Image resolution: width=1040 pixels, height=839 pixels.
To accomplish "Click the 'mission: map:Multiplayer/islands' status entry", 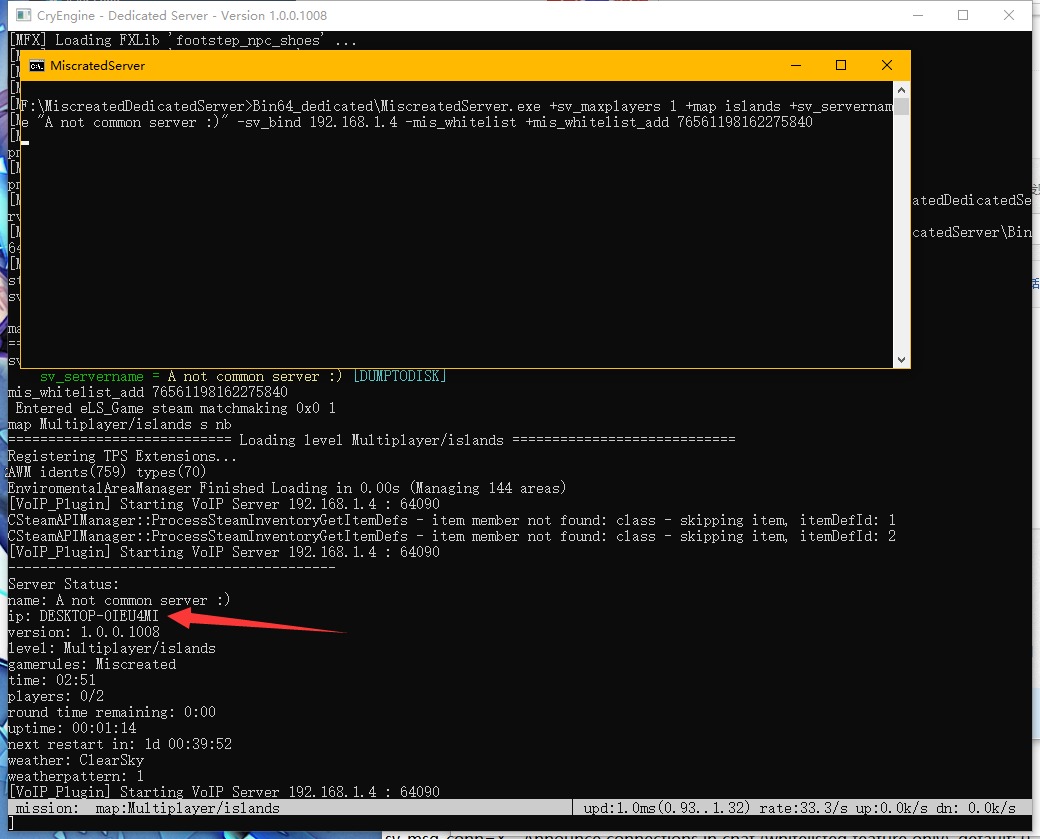I will [147, 808].
